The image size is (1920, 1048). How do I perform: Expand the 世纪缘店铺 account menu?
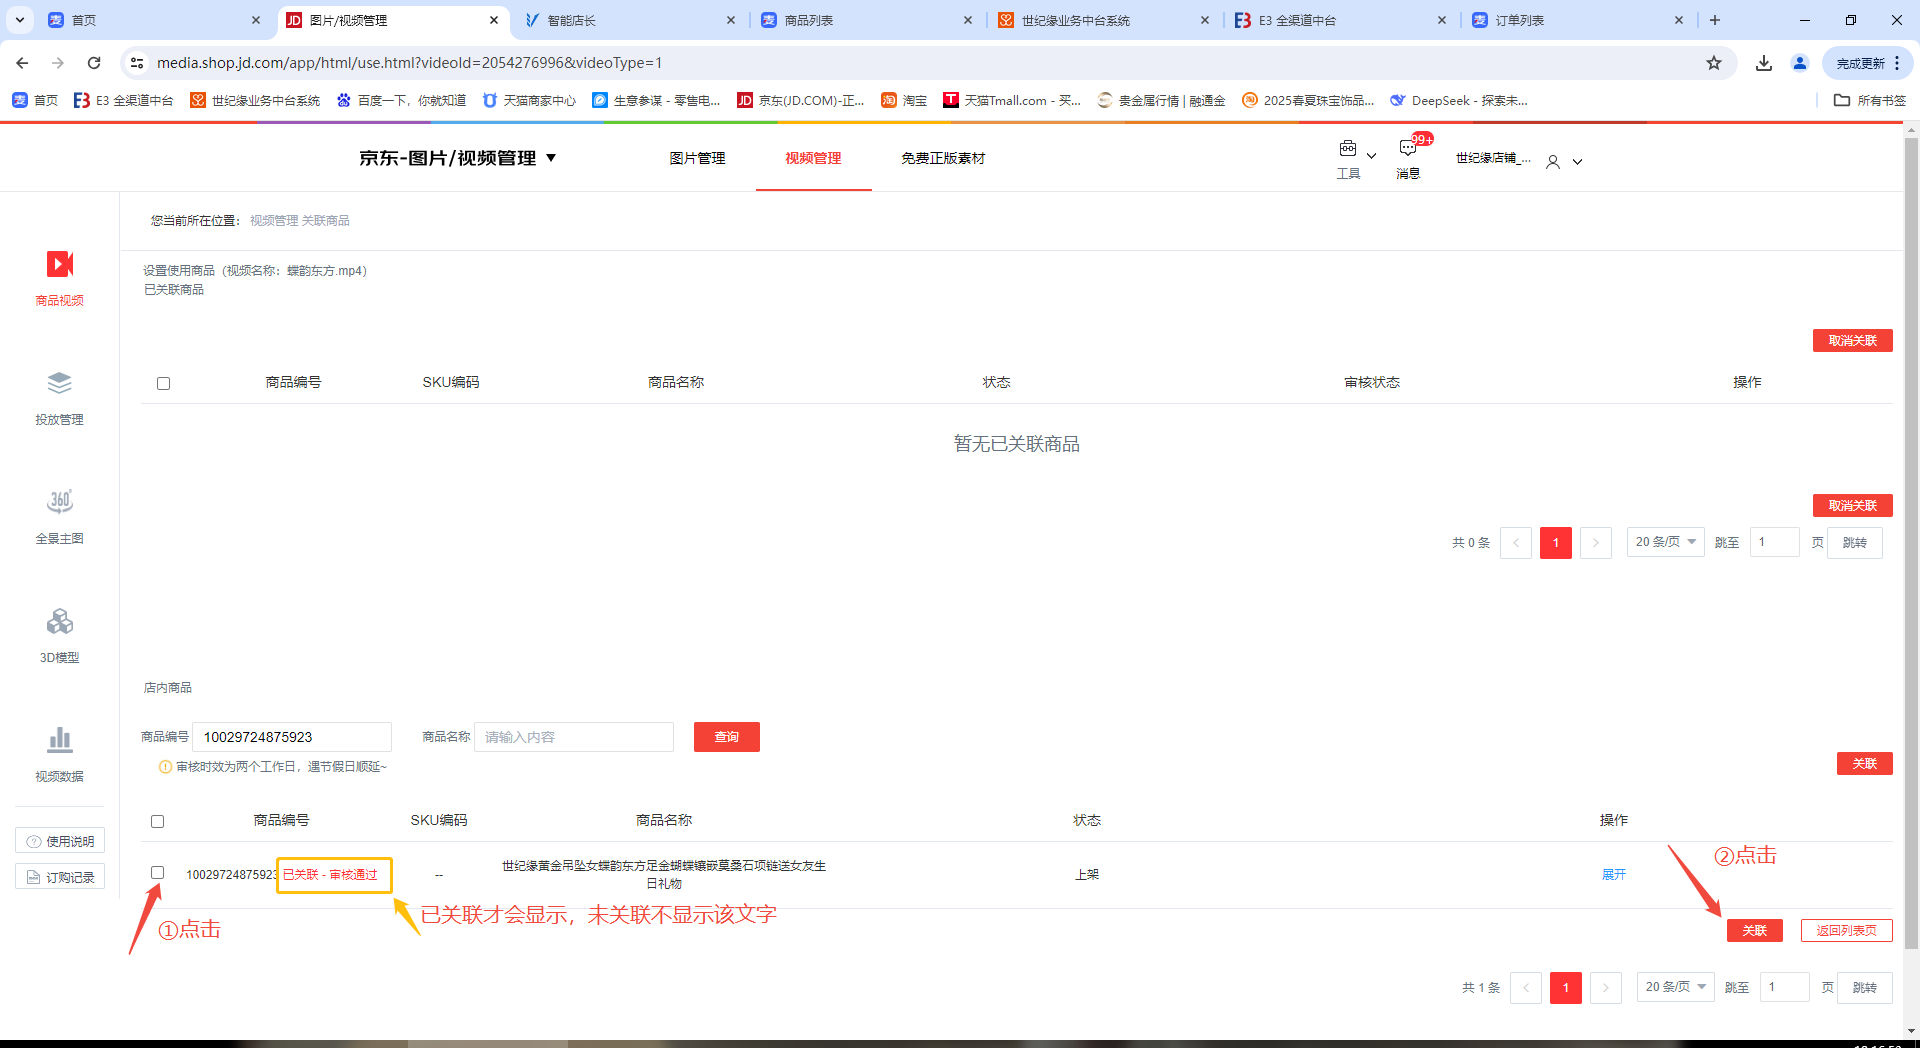[1576, 161]
